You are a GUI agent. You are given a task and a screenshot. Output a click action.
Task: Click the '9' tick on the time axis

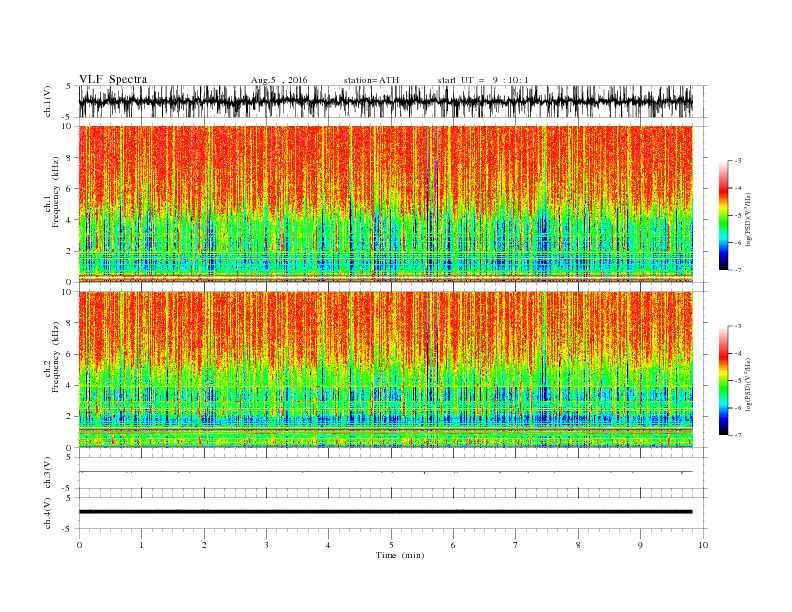pyautogui.click(x=640, y=545)
